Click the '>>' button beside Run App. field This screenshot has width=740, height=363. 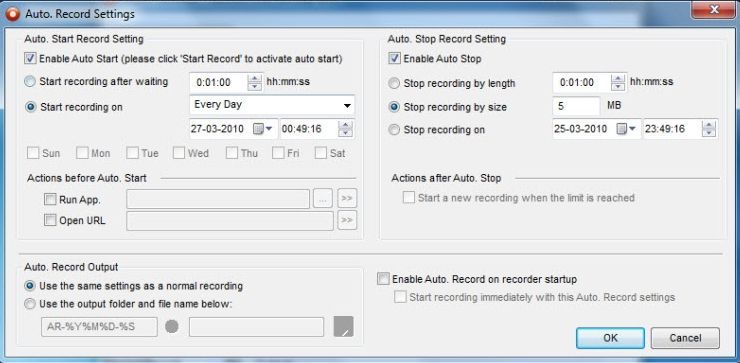point(347,199)
